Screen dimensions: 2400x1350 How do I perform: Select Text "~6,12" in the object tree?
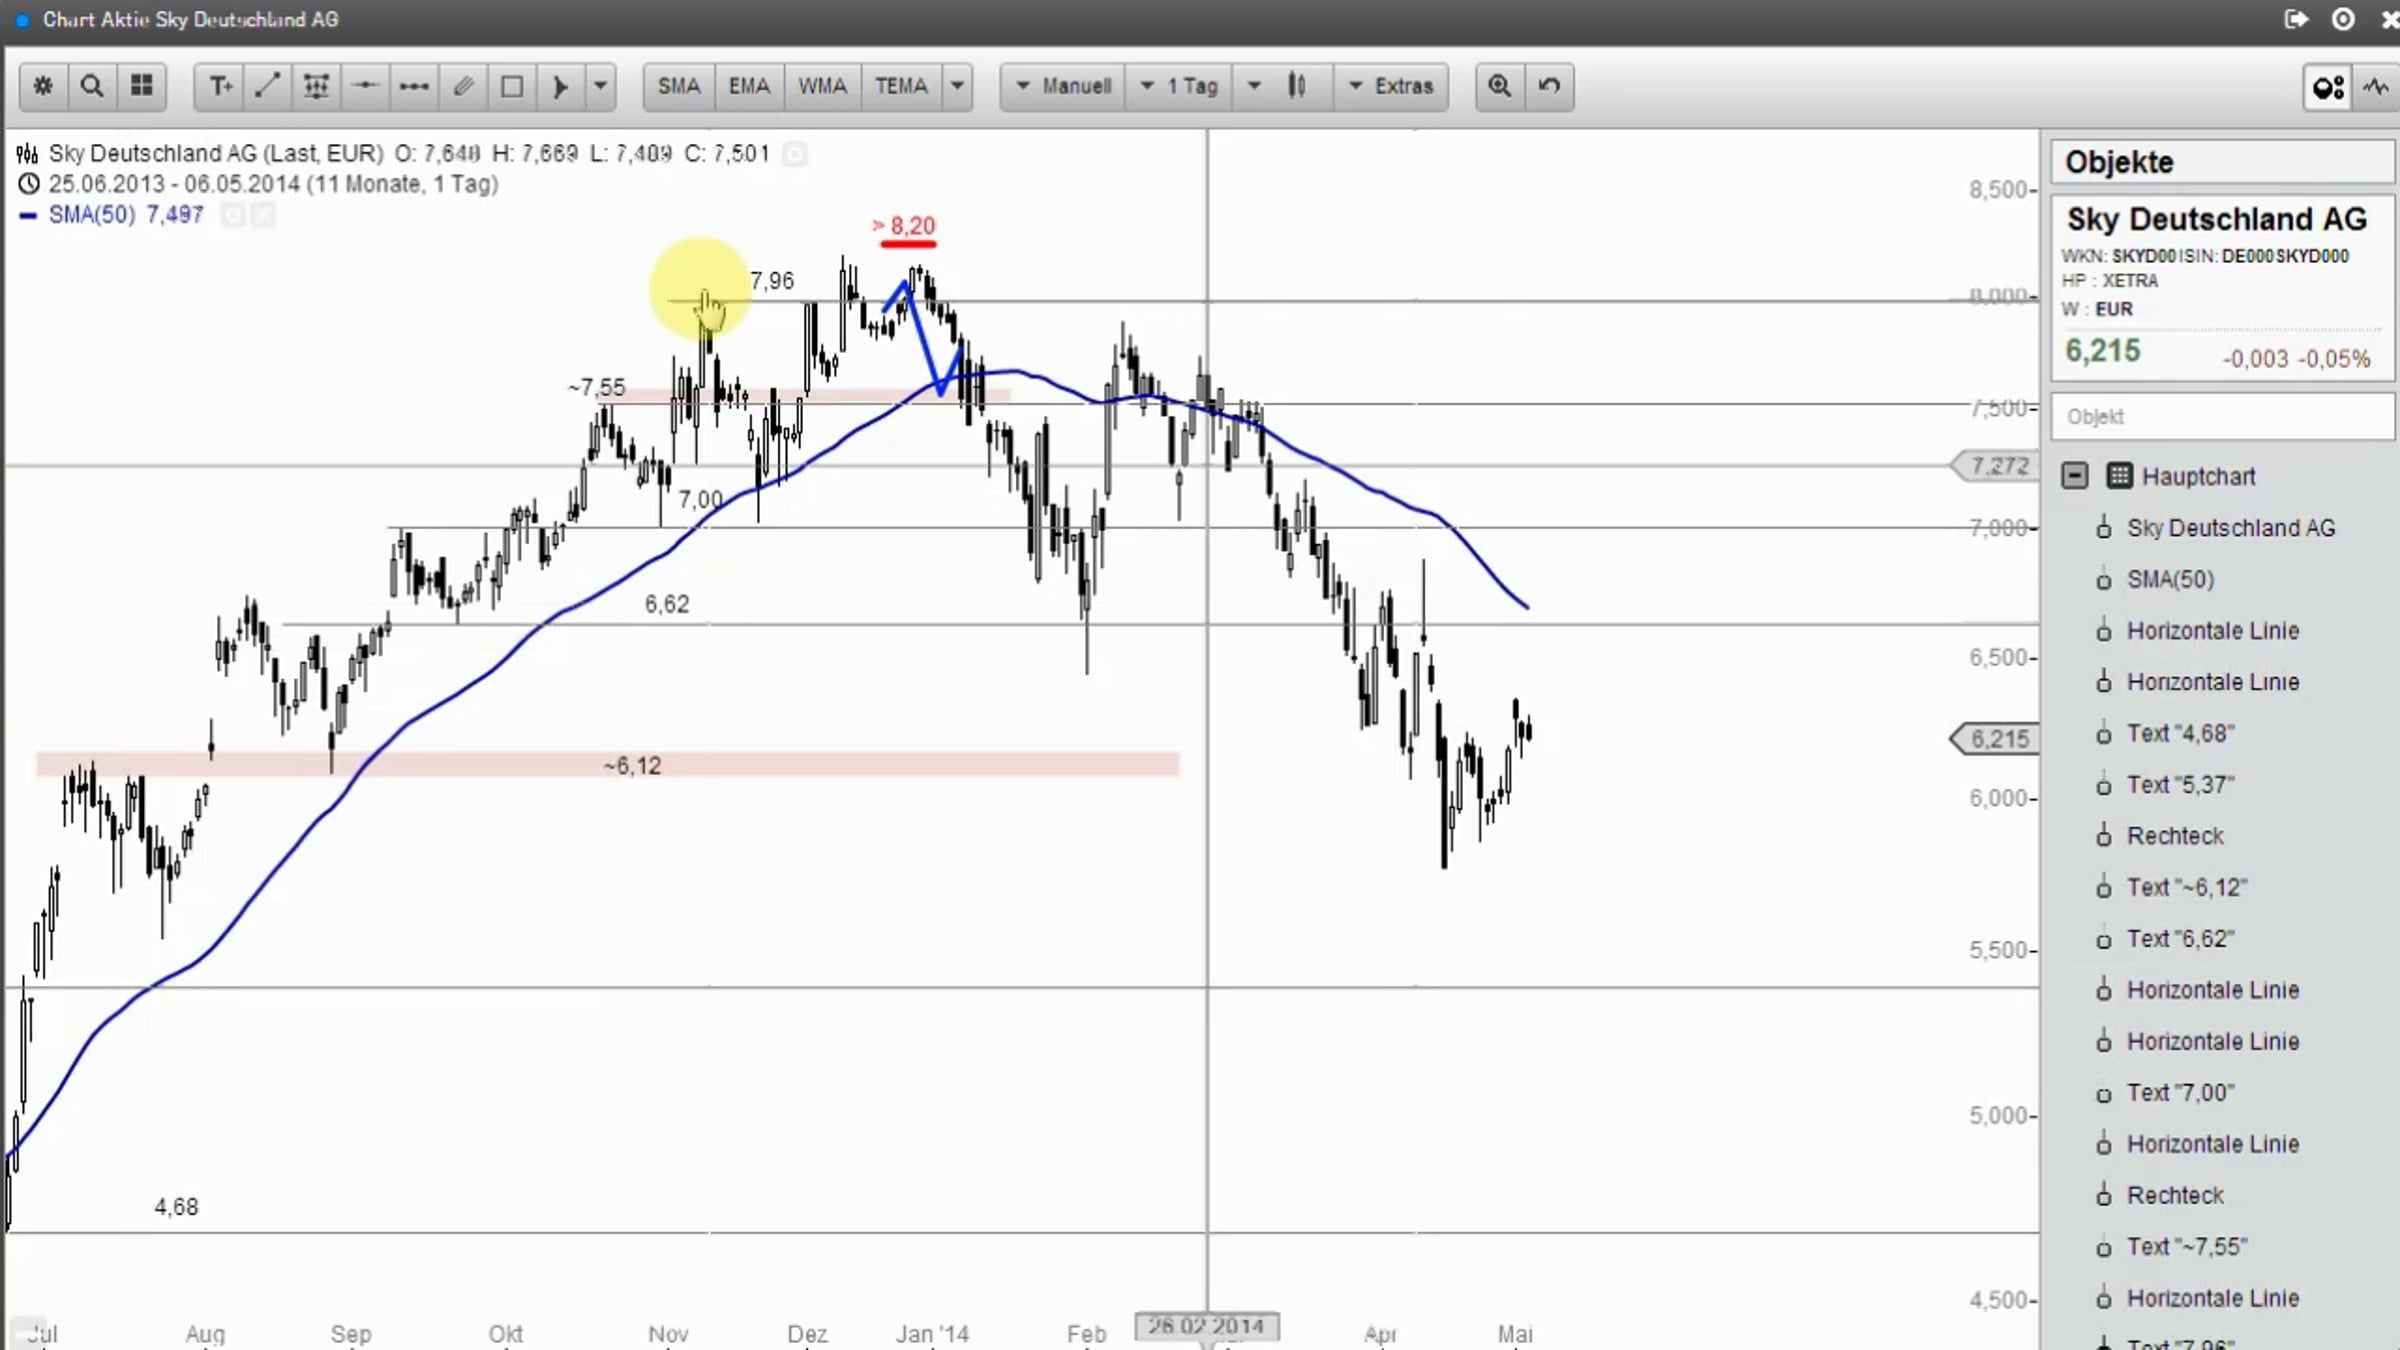pyautogui.click(x=2187, y=888)
